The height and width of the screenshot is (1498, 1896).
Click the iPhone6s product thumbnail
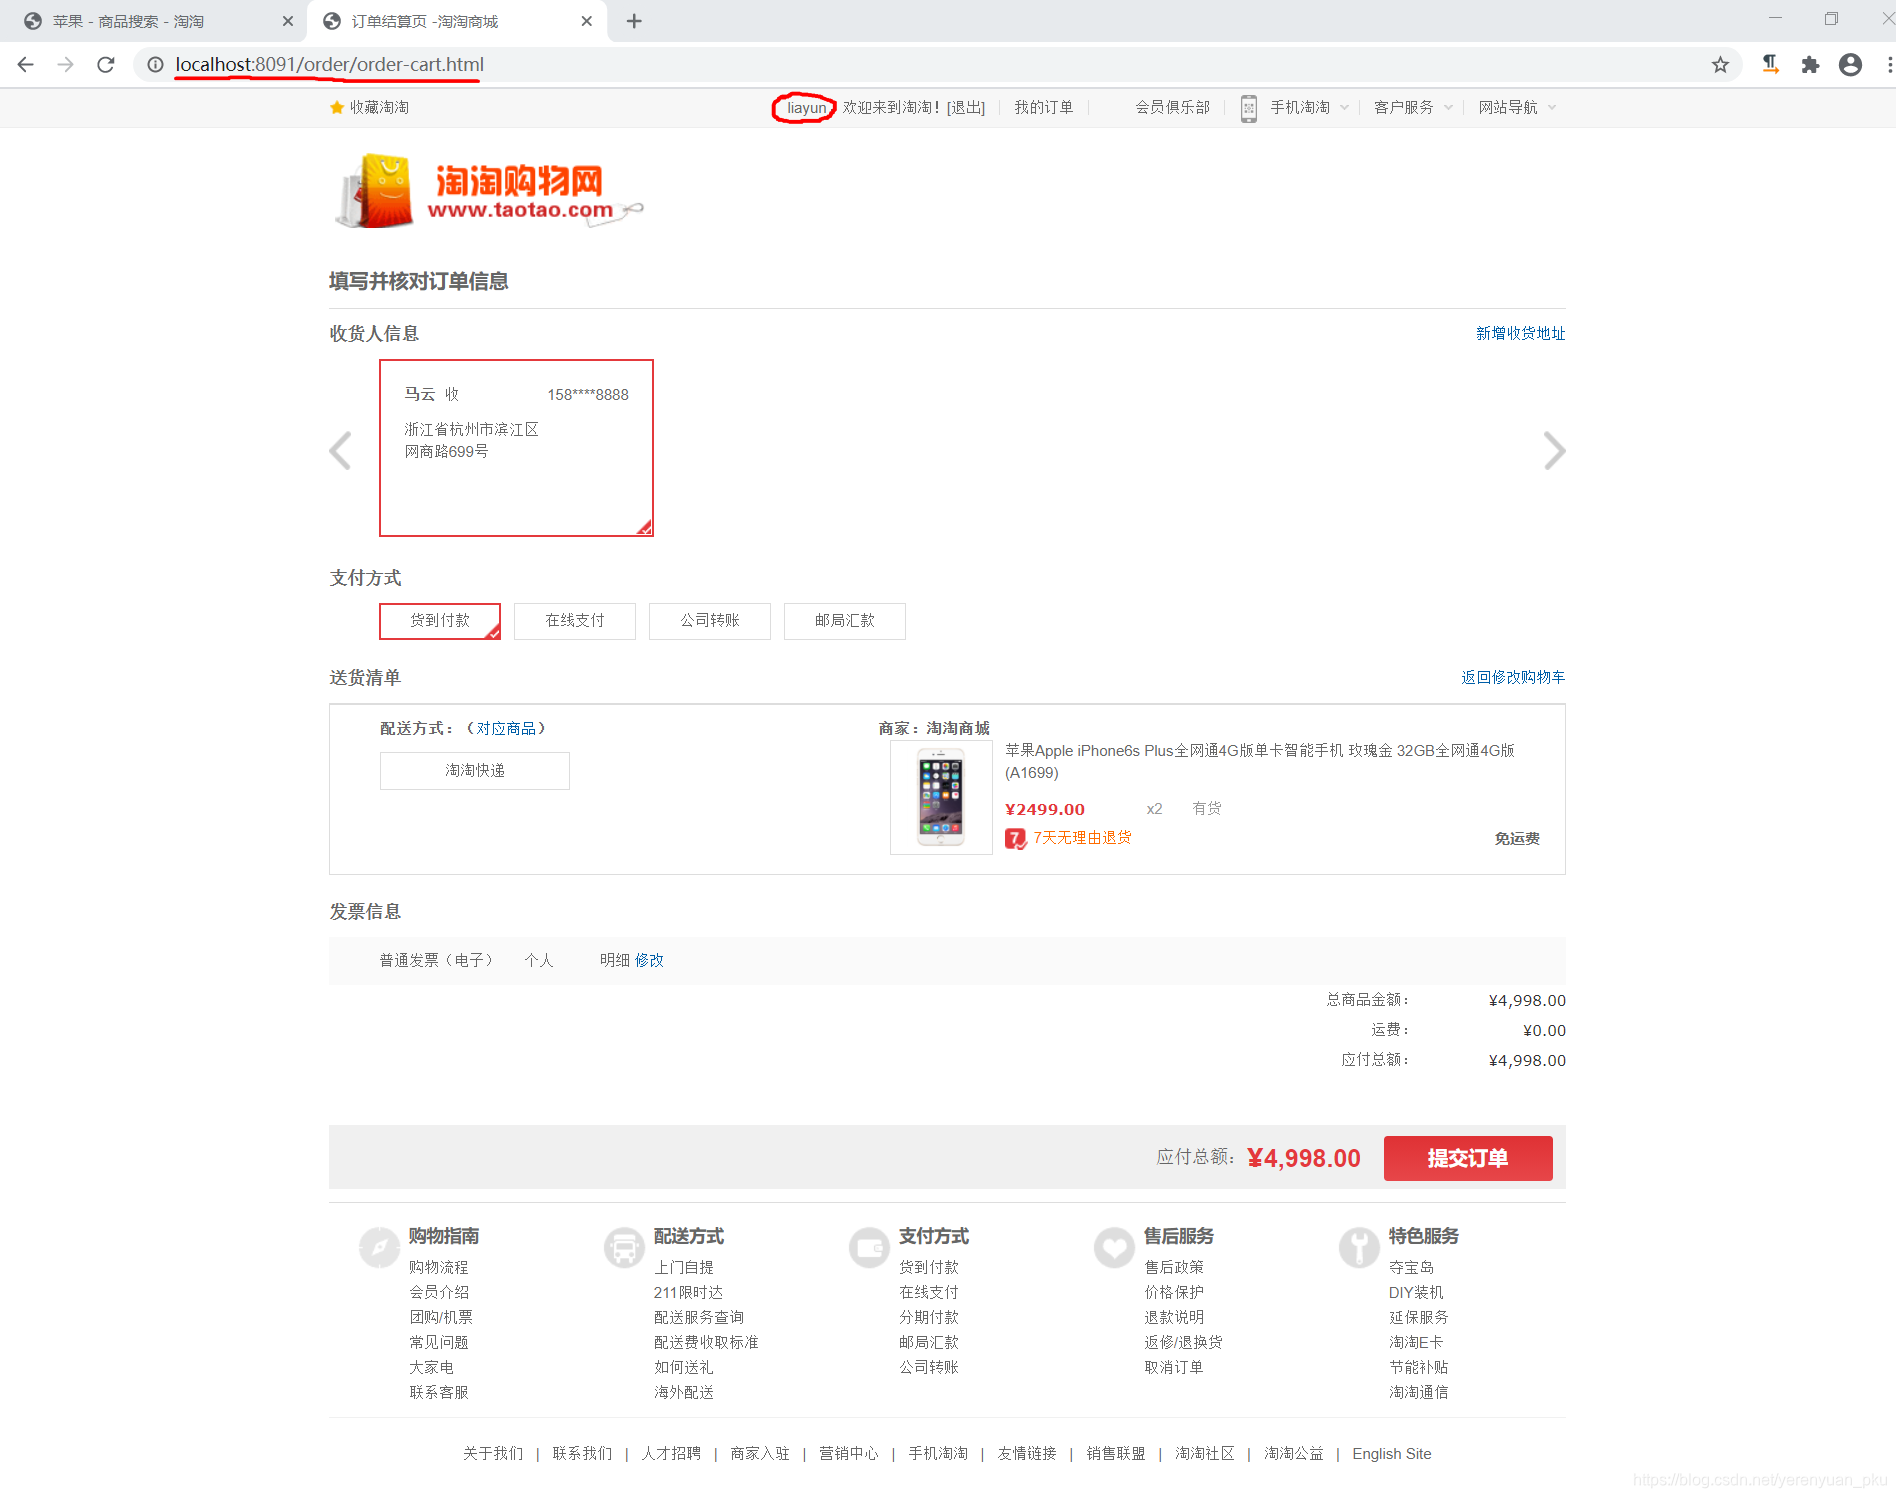tap(939, 797)
